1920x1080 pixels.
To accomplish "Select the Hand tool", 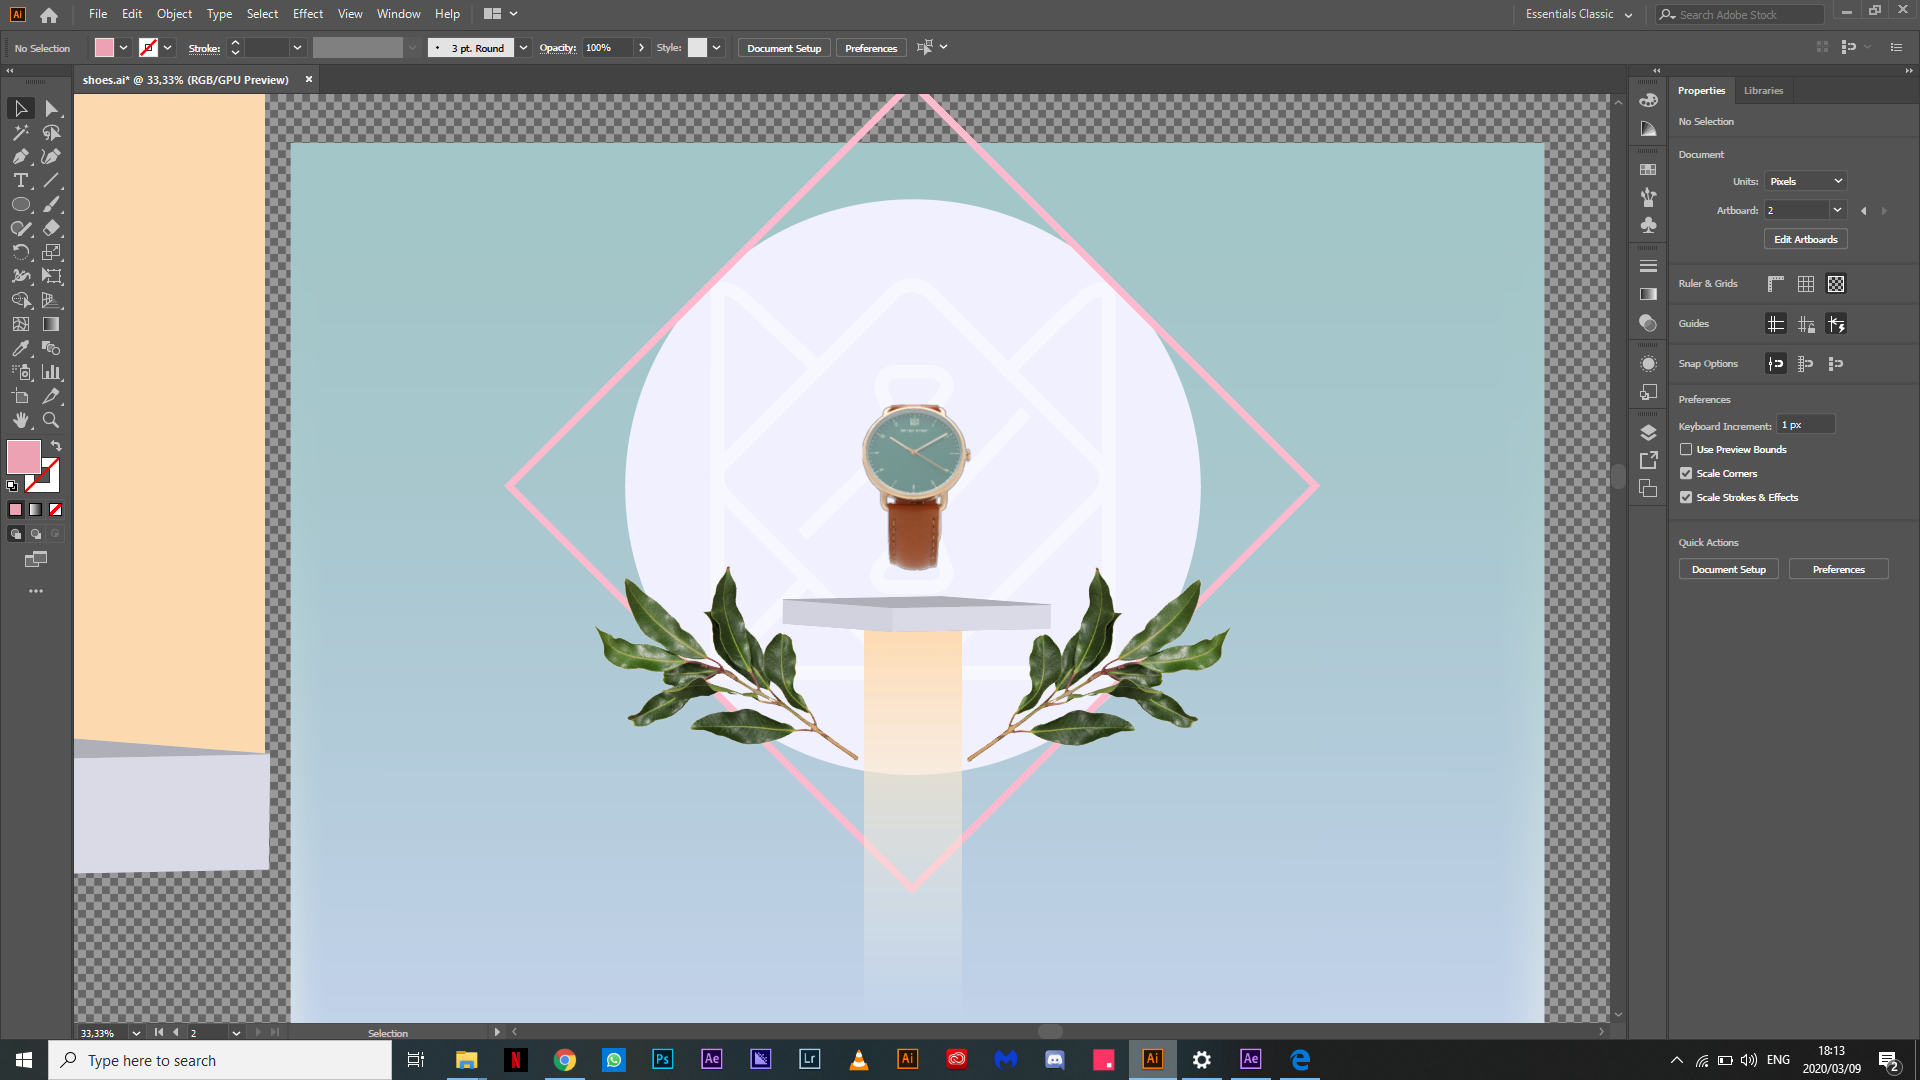I will pos(20,420).
